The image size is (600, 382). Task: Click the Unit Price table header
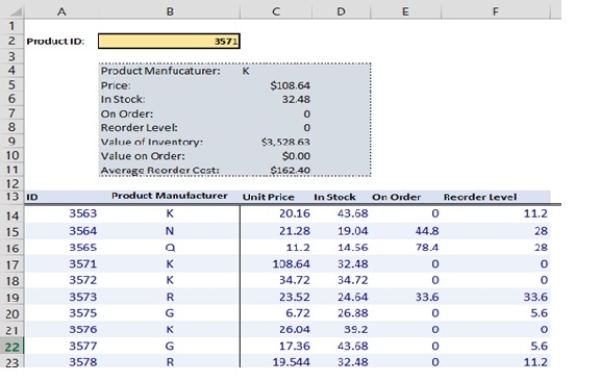pos(268,197)
